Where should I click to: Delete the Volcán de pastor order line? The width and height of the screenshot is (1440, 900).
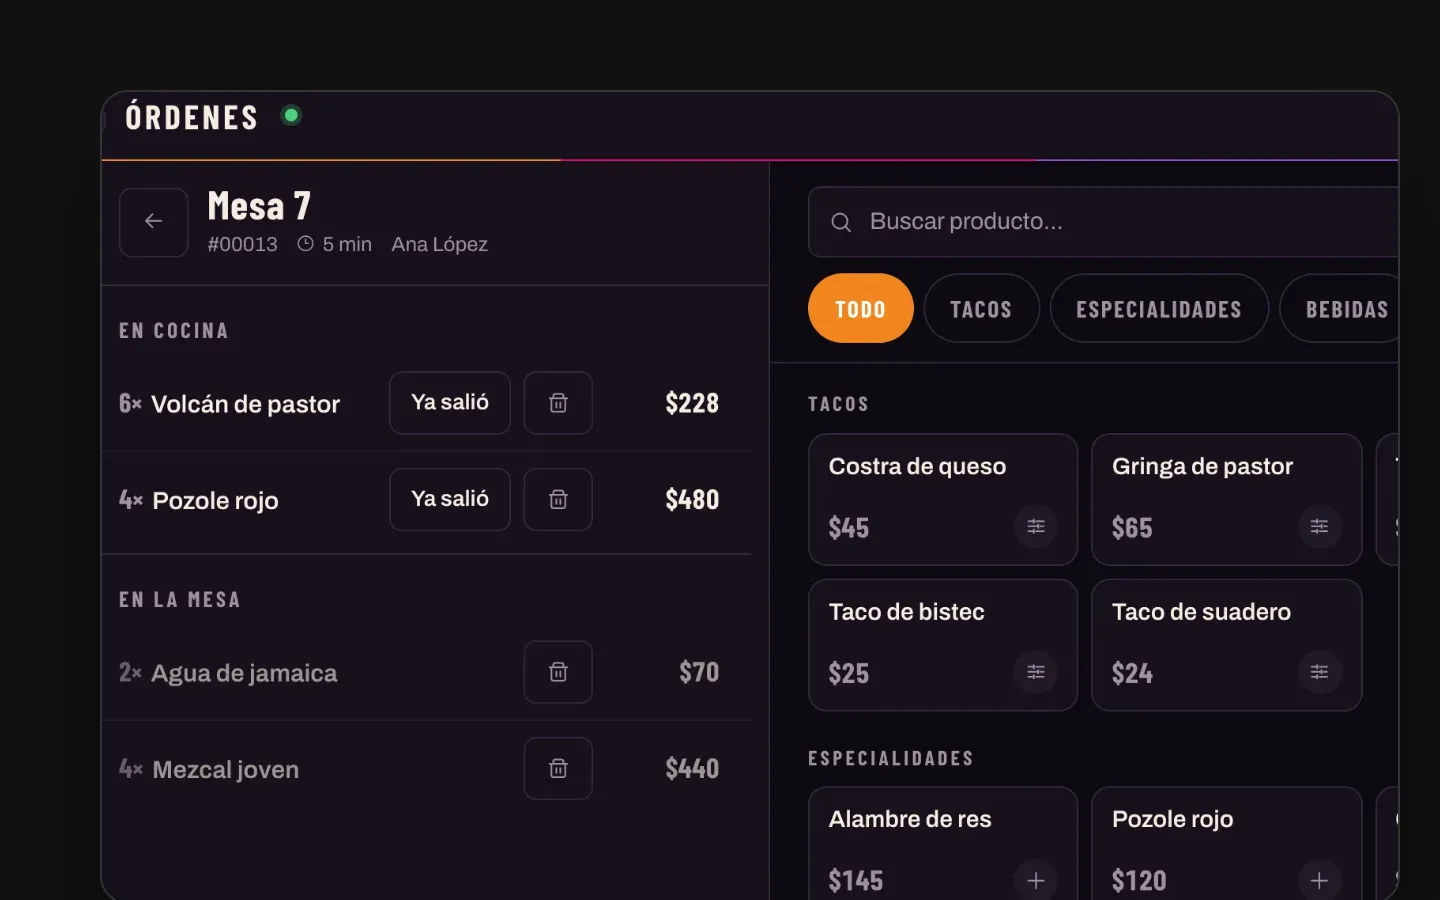pyautogui.click(x=558, y=403)
